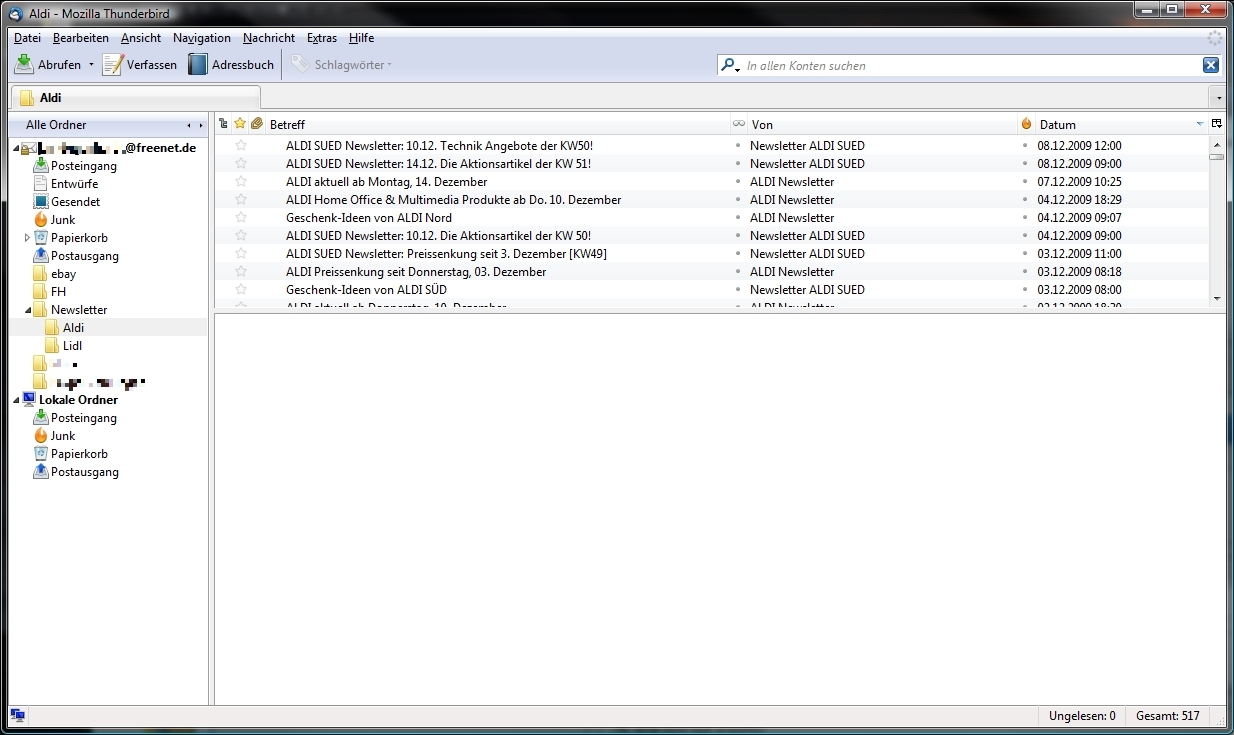The width and height of the screenshot is (1234, 735).
Task: Open the Entwürfe drafts folder
Action: pos(74,184)
